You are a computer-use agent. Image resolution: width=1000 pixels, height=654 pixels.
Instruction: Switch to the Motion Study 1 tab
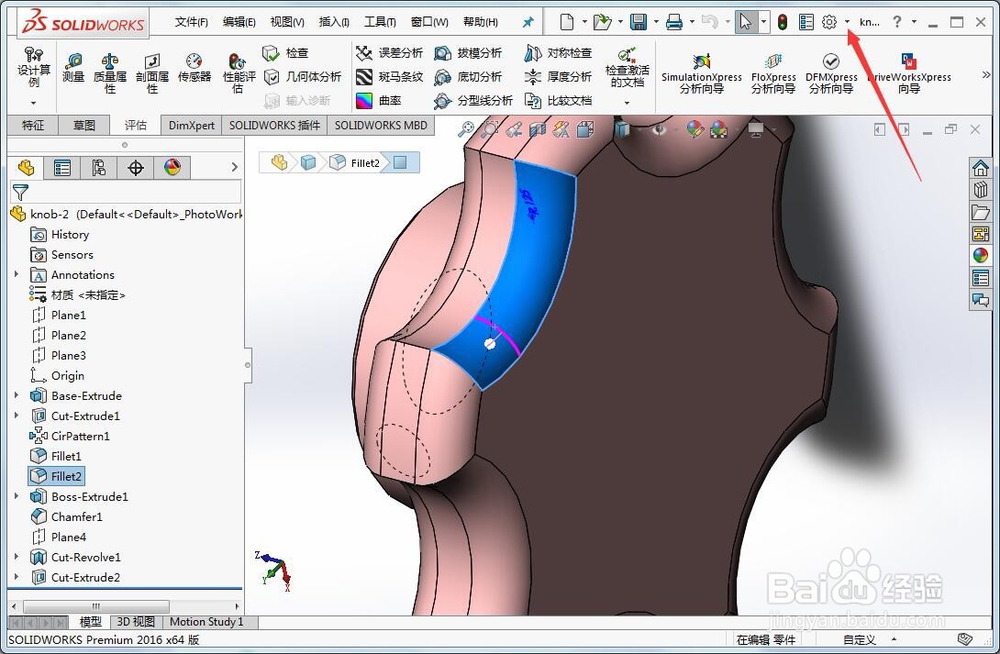click(x=206, y=621)
